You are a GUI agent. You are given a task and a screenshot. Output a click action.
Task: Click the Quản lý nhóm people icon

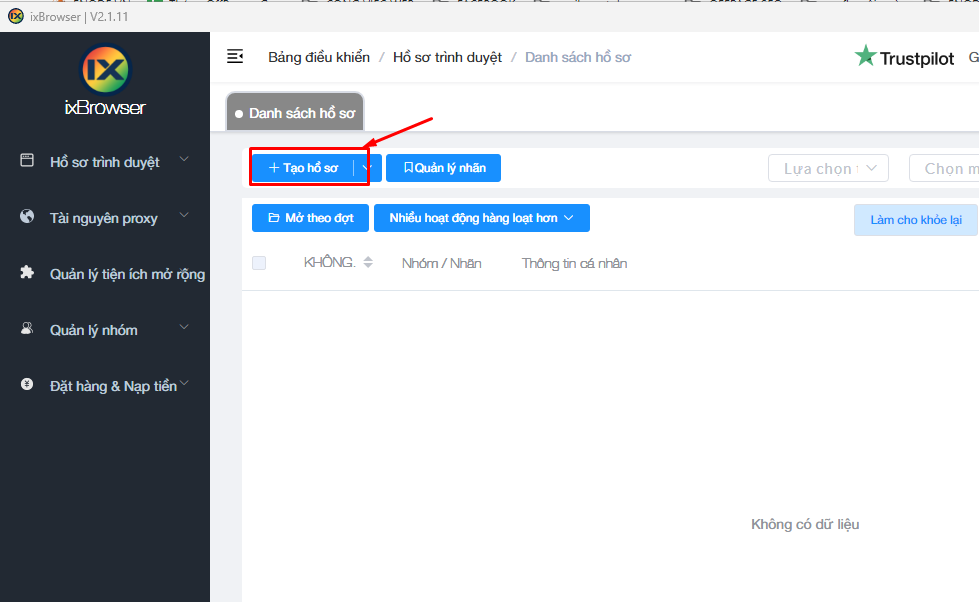[x=27, y=329]
